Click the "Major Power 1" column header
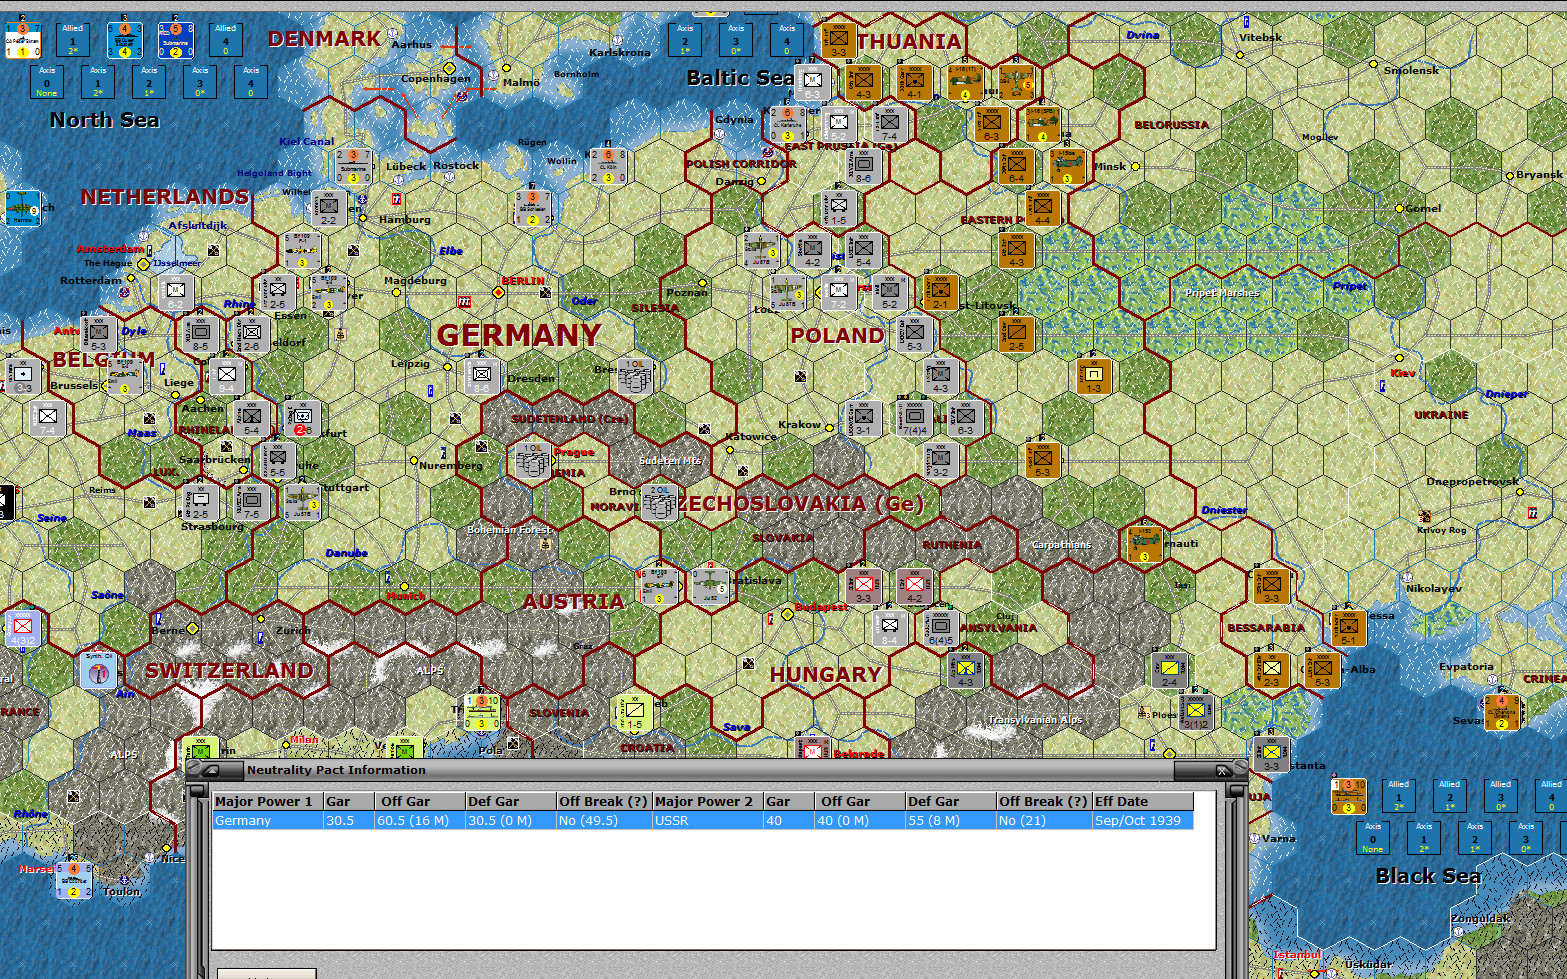This screenshot has height=979, width=1567. tap(268, 801)
